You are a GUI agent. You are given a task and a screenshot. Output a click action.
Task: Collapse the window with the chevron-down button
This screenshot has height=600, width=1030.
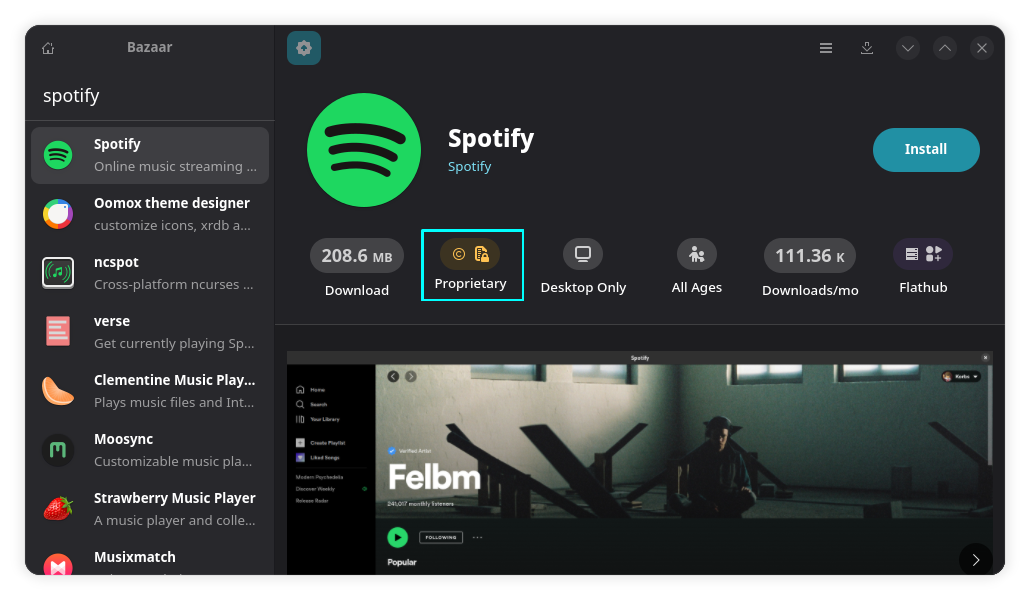(x=907, y=47)
